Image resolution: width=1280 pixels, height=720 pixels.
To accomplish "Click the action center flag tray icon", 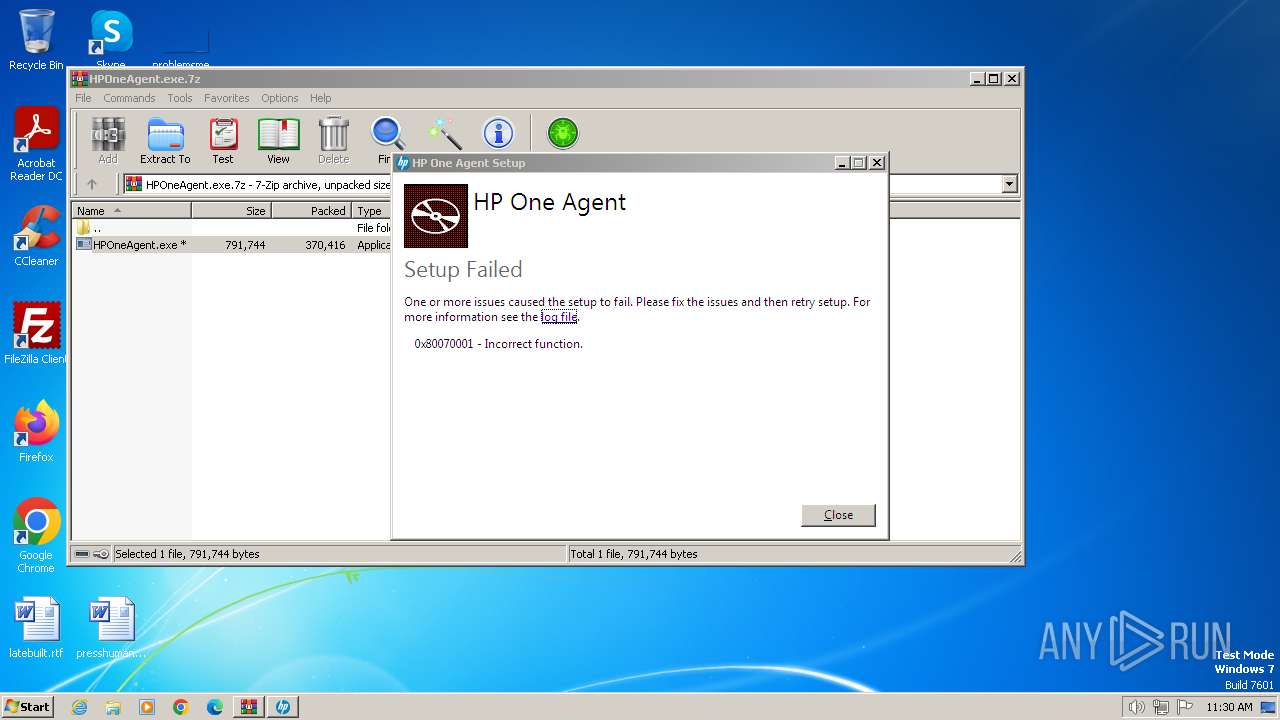I will (x=1185, y=707).
